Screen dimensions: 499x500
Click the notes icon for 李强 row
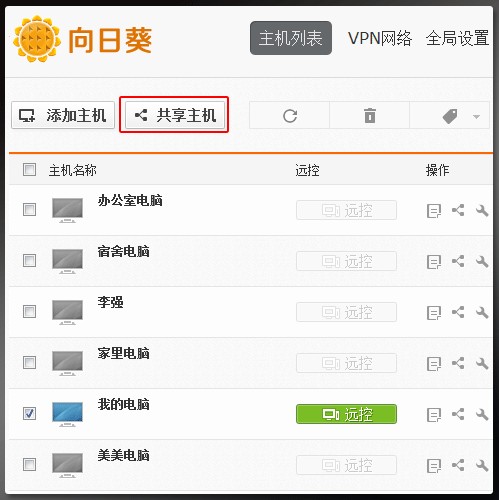coord(434,313)
